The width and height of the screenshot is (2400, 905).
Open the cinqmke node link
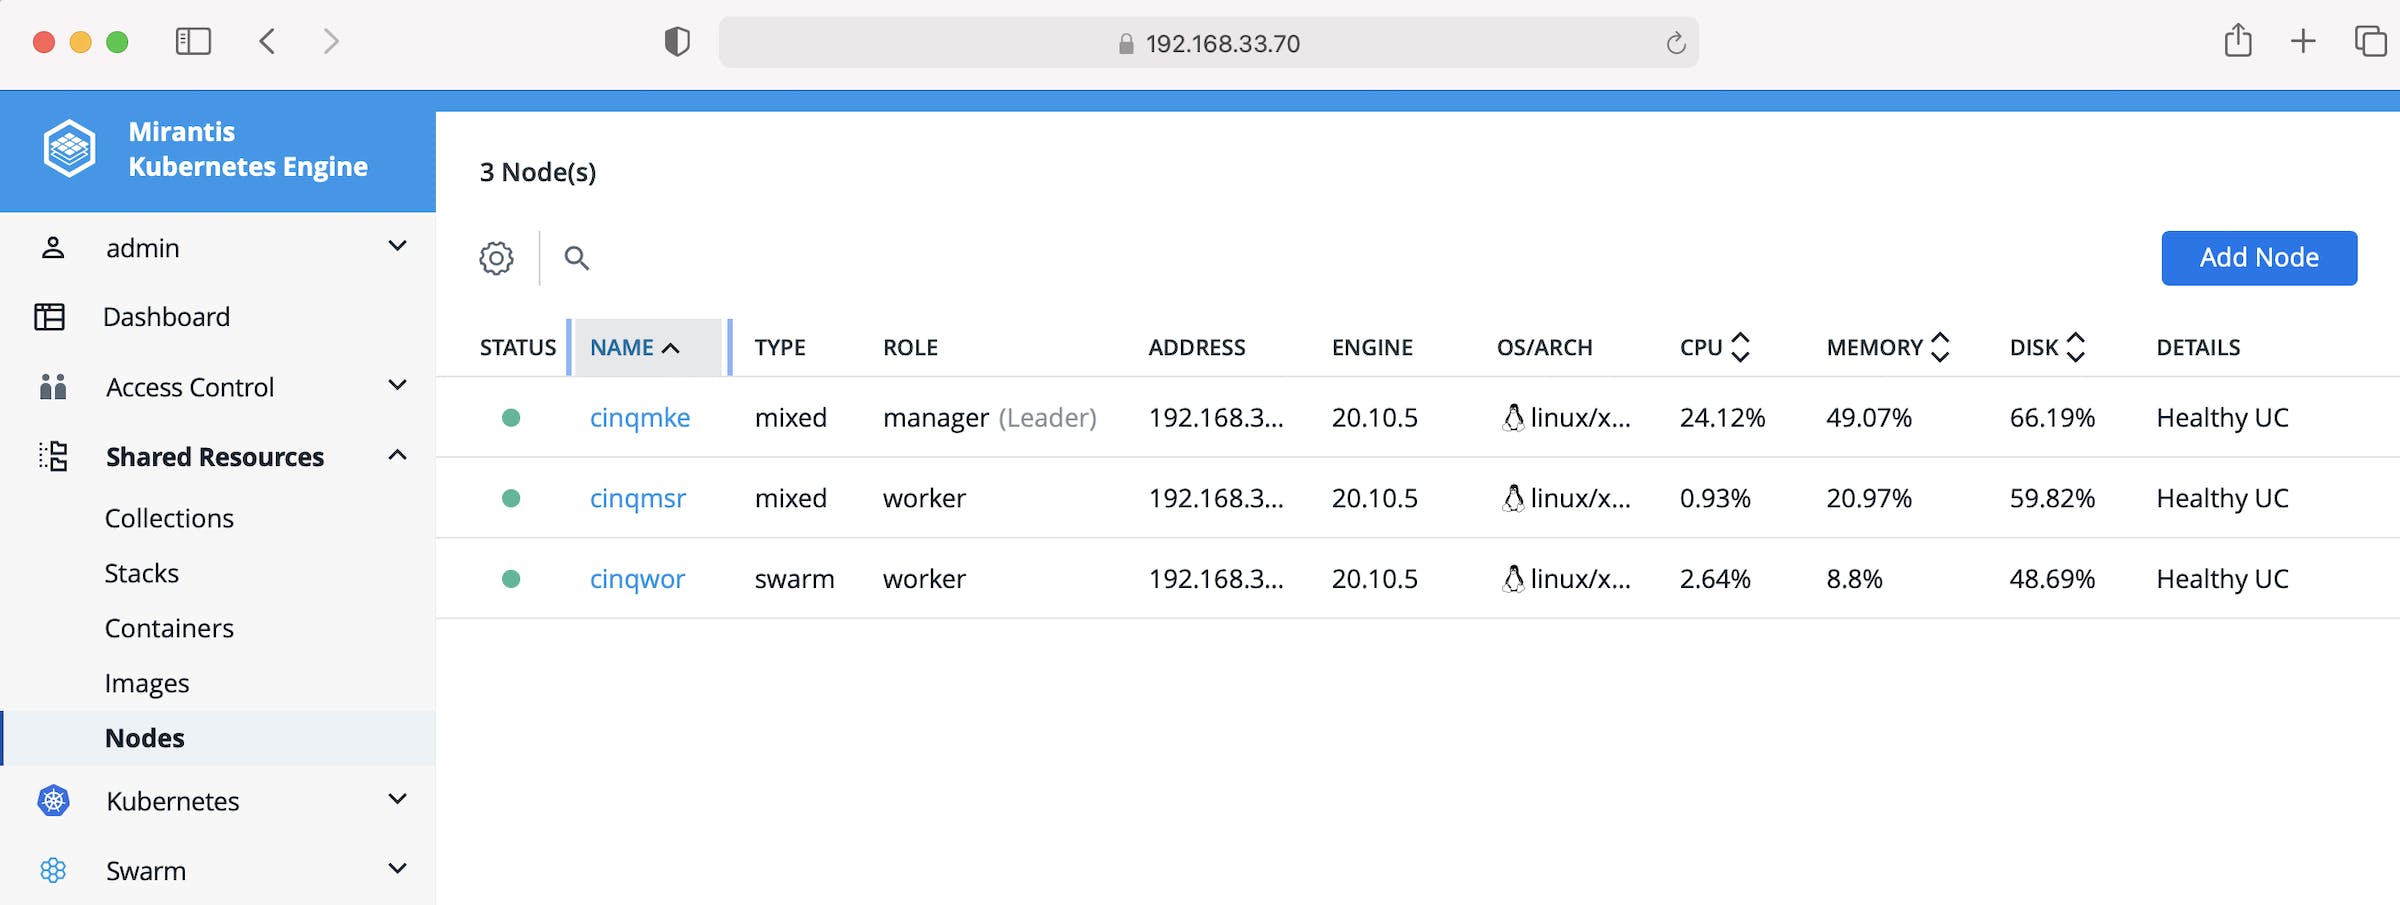click(x=639, y=418)
